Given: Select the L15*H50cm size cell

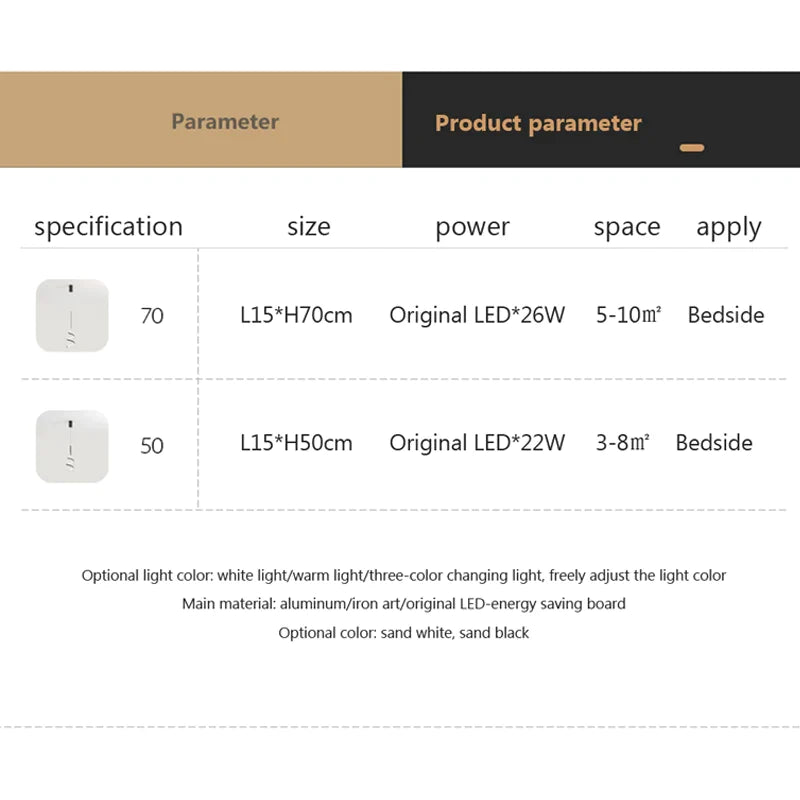Looking at the screenshot, I should 296,443.
